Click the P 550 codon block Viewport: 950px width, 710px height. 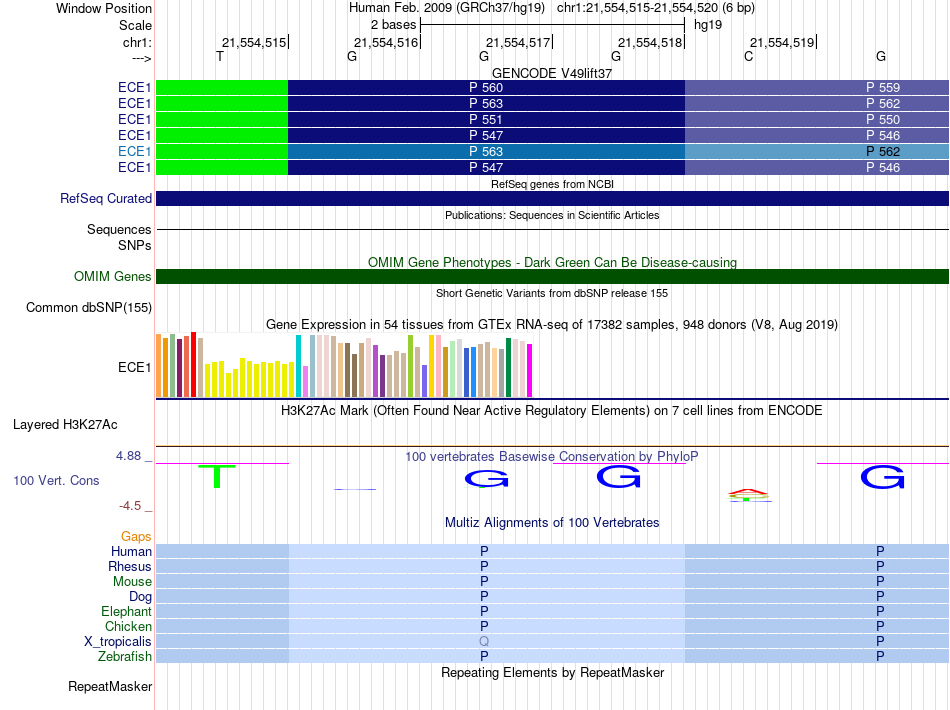[x=817, y=119]
